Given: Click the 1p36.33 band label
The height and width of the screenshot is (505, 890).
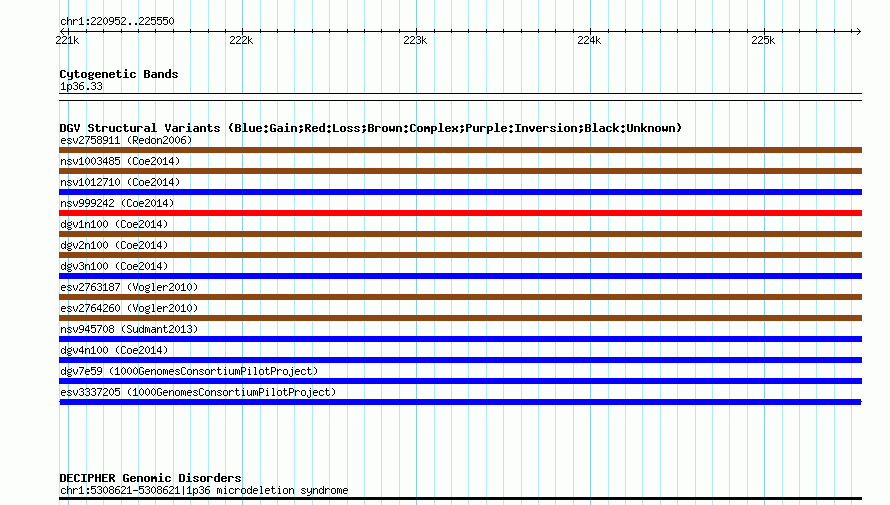Looking at the screenshot, I should 81,86.
